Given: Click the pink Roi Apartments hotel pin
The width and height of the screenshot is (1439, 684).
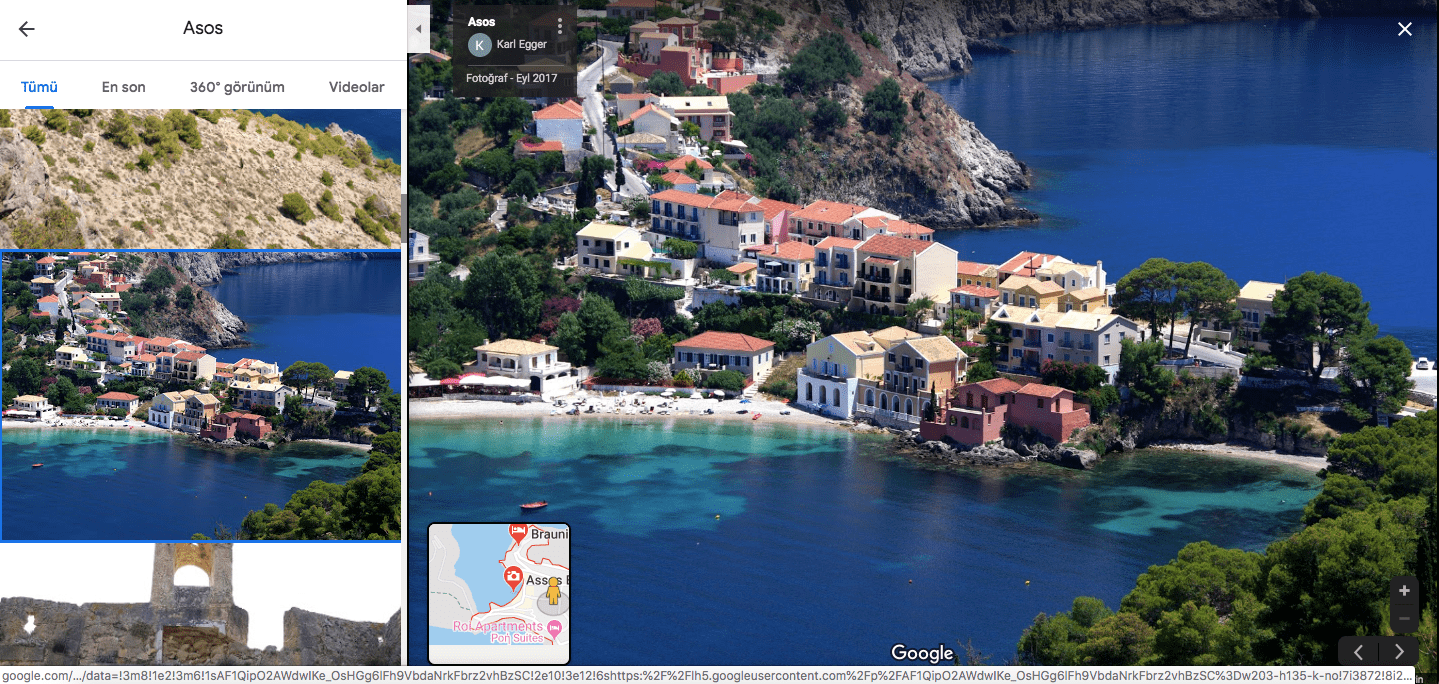Looking at the screenshot, I should [553, 627].
